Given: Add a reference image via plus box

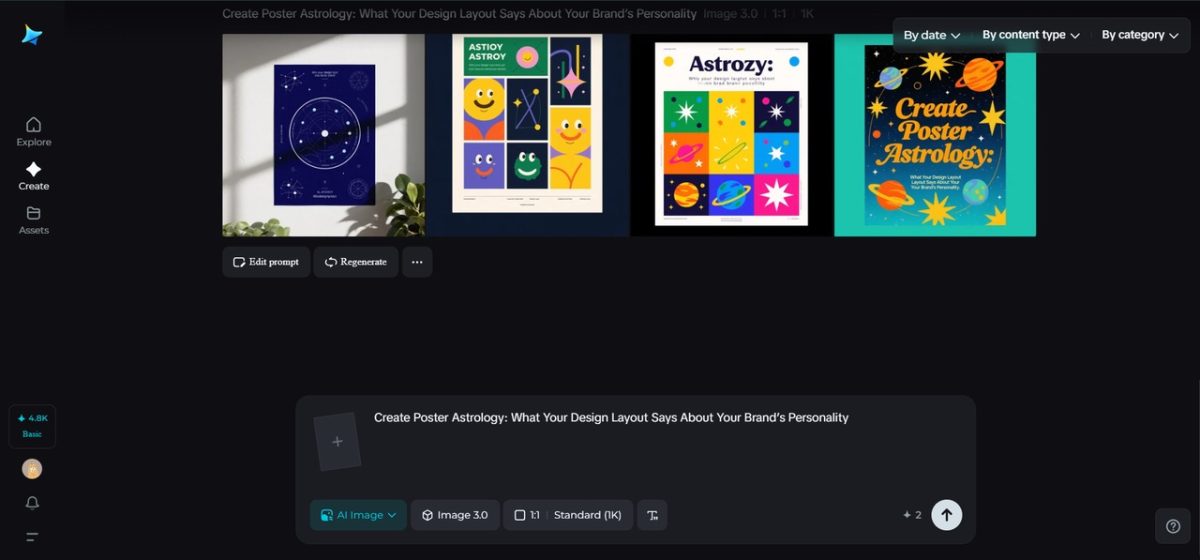Looking at the screenshot, I should tap(337, 441).
